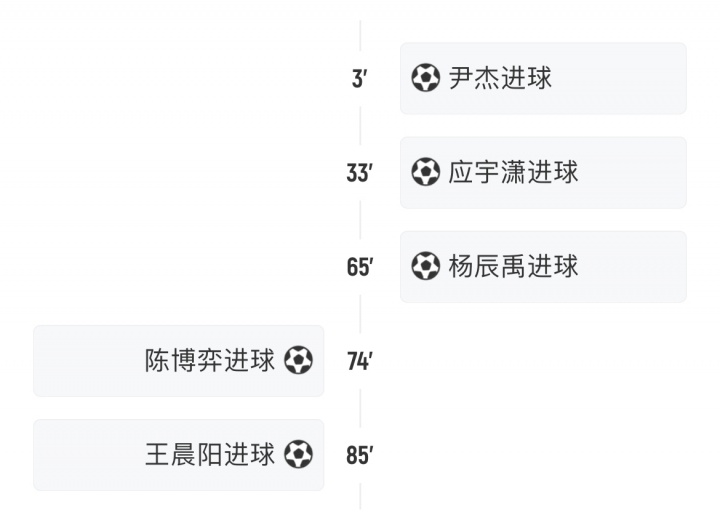
Task: Select the 65' minute marker on timeline
Action: [x=360, y=267]
